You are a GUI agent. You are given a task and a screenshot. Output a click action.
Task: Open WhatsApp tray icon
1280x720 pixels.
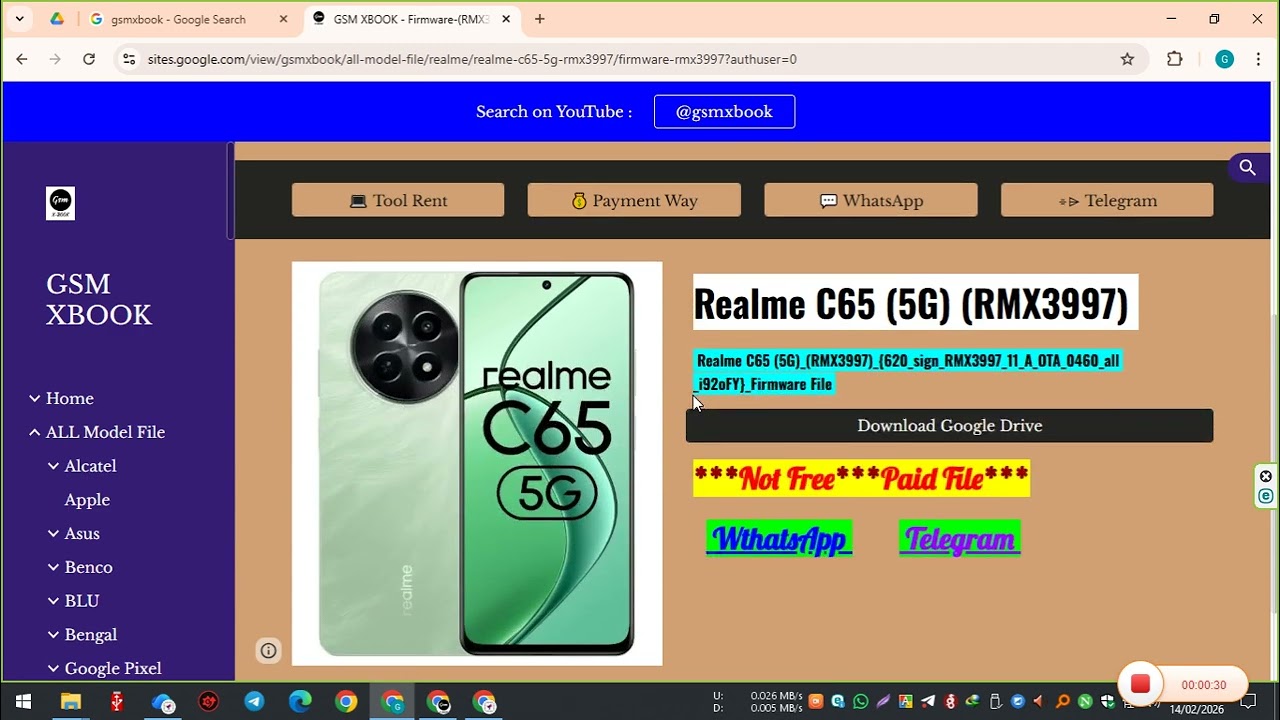(x=860, y=702)
